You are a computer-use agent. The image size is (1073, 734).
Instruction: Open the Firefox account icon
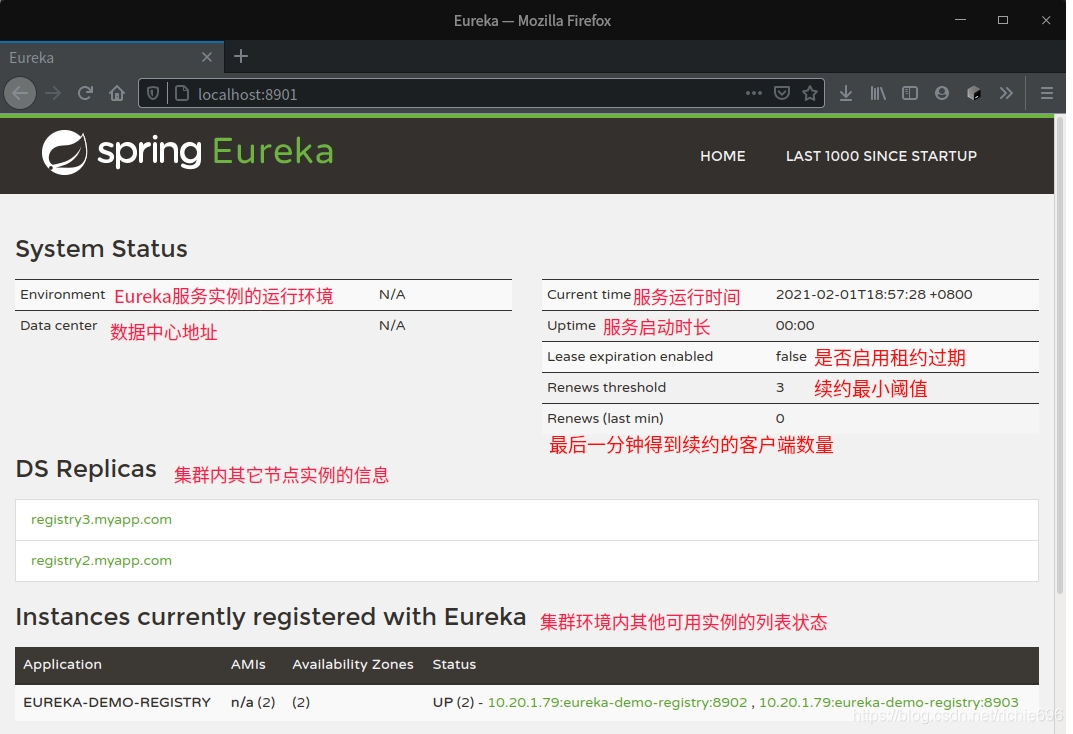pyautogui.click(x=942, y=93)
